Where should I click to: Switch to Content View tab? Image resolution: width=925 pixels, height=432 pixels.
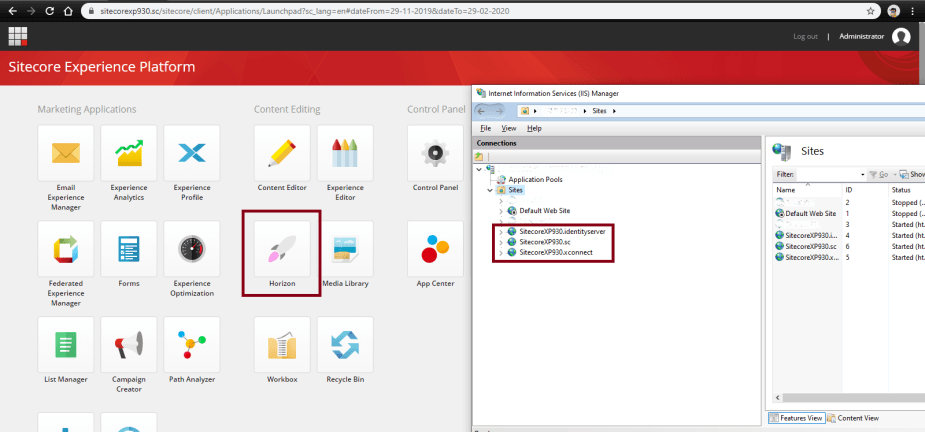pyautogui.click(x=853, y=418)
